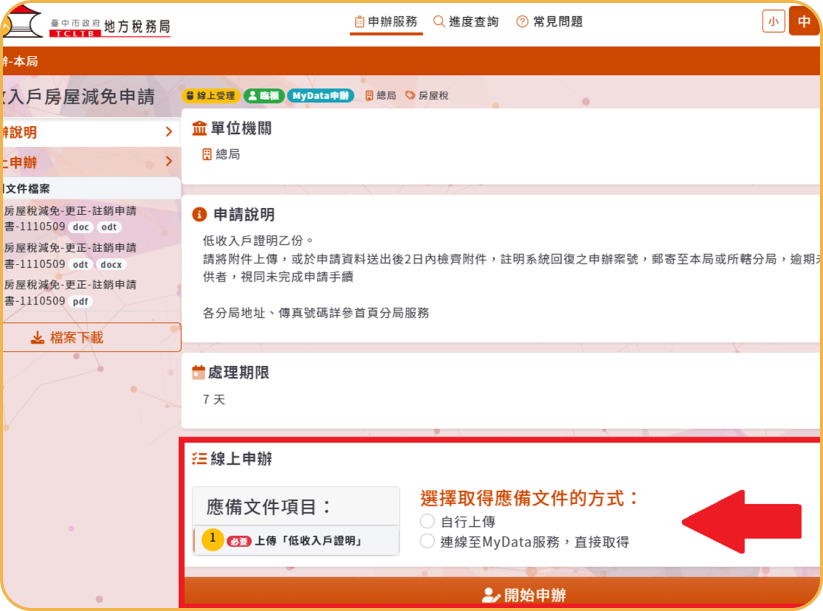Click the 處理期限 calendar icon

click(199, 373)
